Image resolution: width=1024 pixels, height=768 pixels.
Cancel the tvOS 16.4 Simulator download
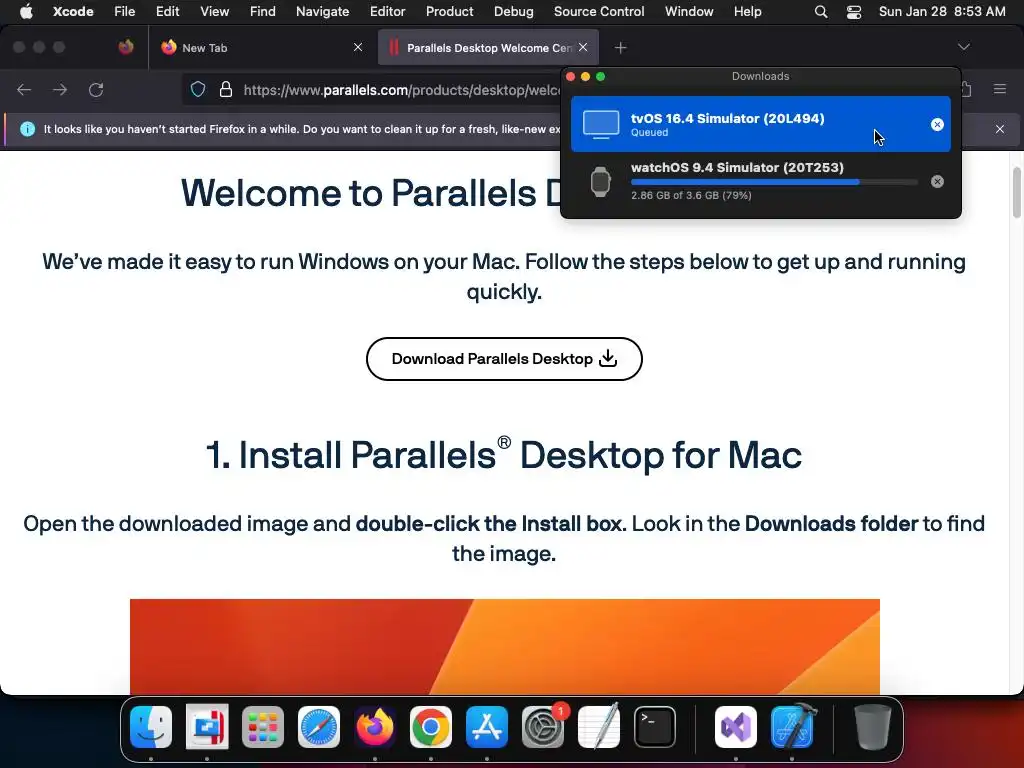(x=937, y=124)
